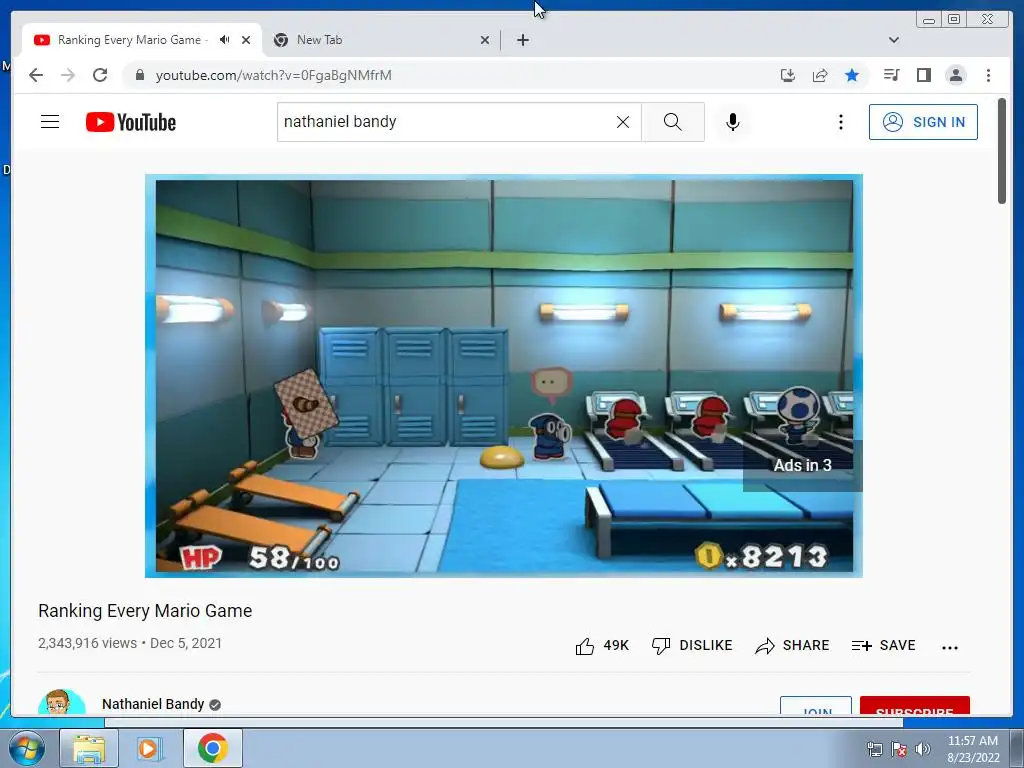Click the SHARE button
The image size is (1024, 768).
pos(792,646)
